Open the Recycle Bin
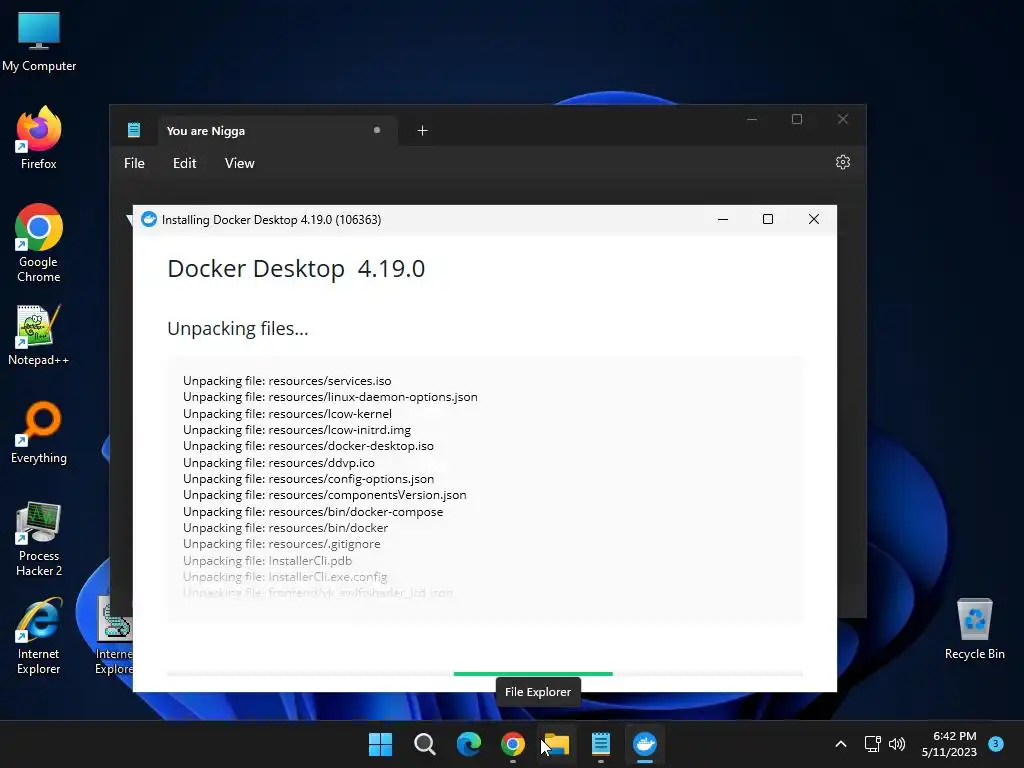This screenshot has height=768, width=1024. click(x=974, y=629)
